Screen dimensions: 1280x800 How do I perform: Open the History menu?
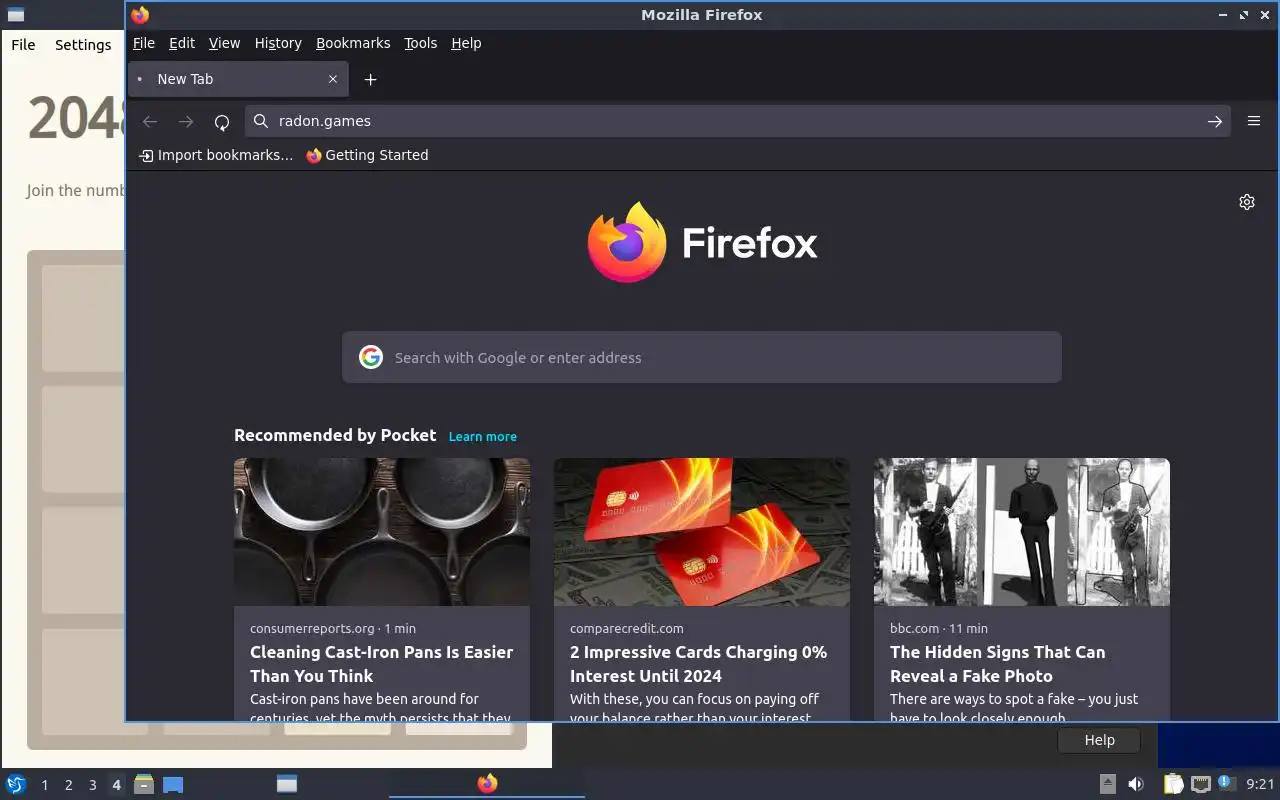tap(278, 43)
